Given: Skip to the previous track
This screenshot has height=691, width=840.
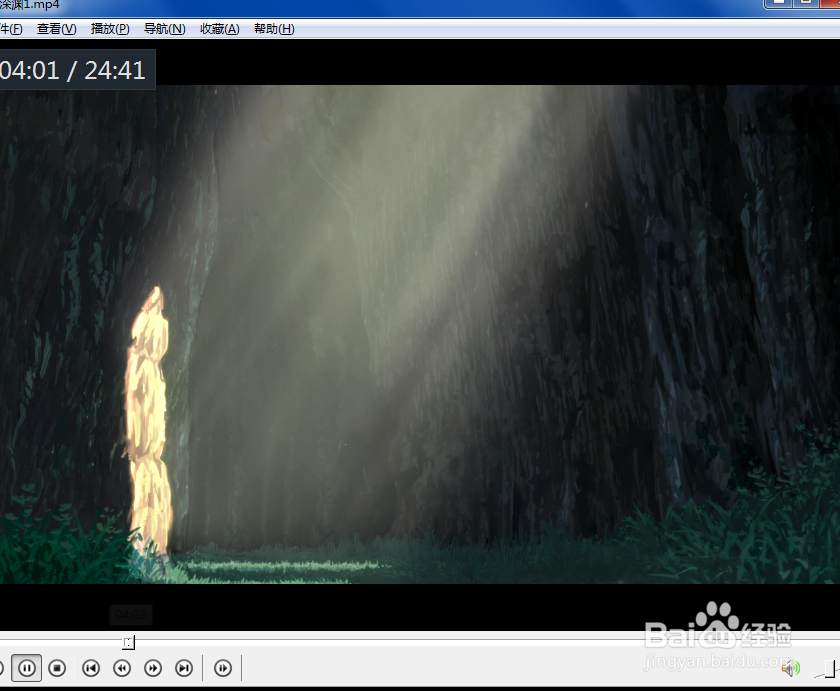Looking at the screenshot, I should [x=91, y=668].
